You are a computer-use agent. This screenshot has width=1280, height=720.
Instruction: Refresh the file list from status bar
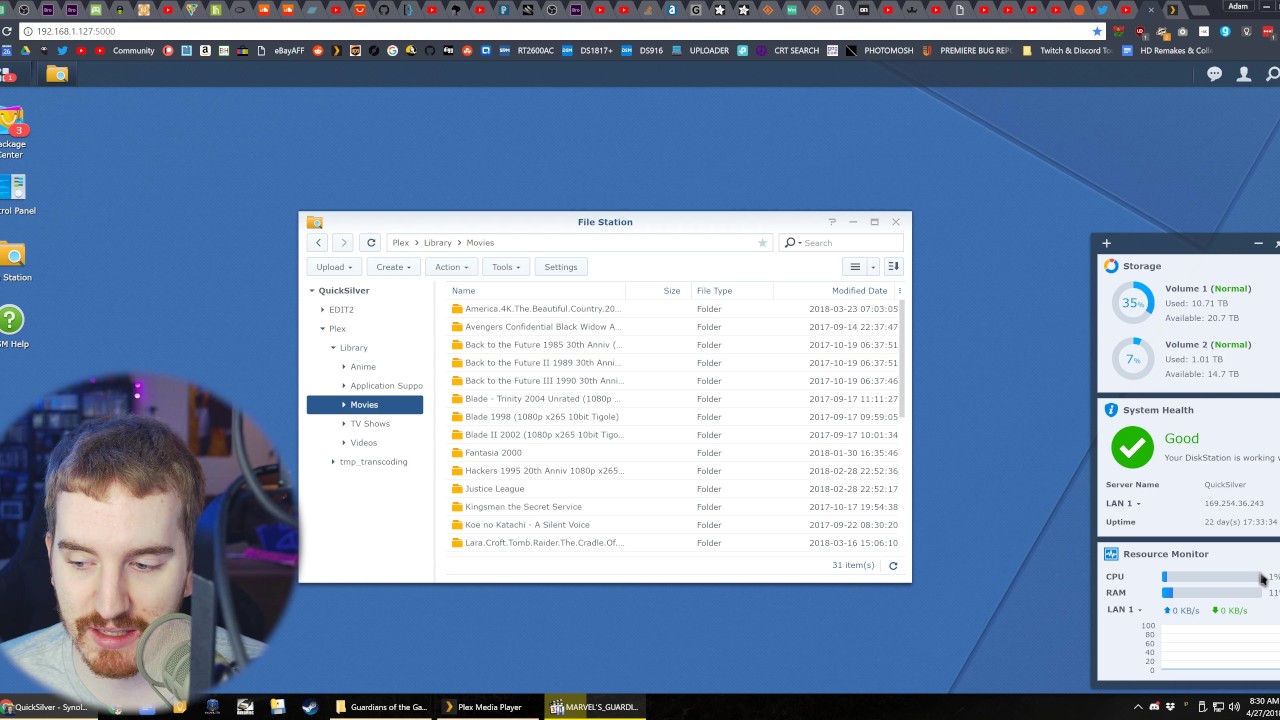(893, 566)
